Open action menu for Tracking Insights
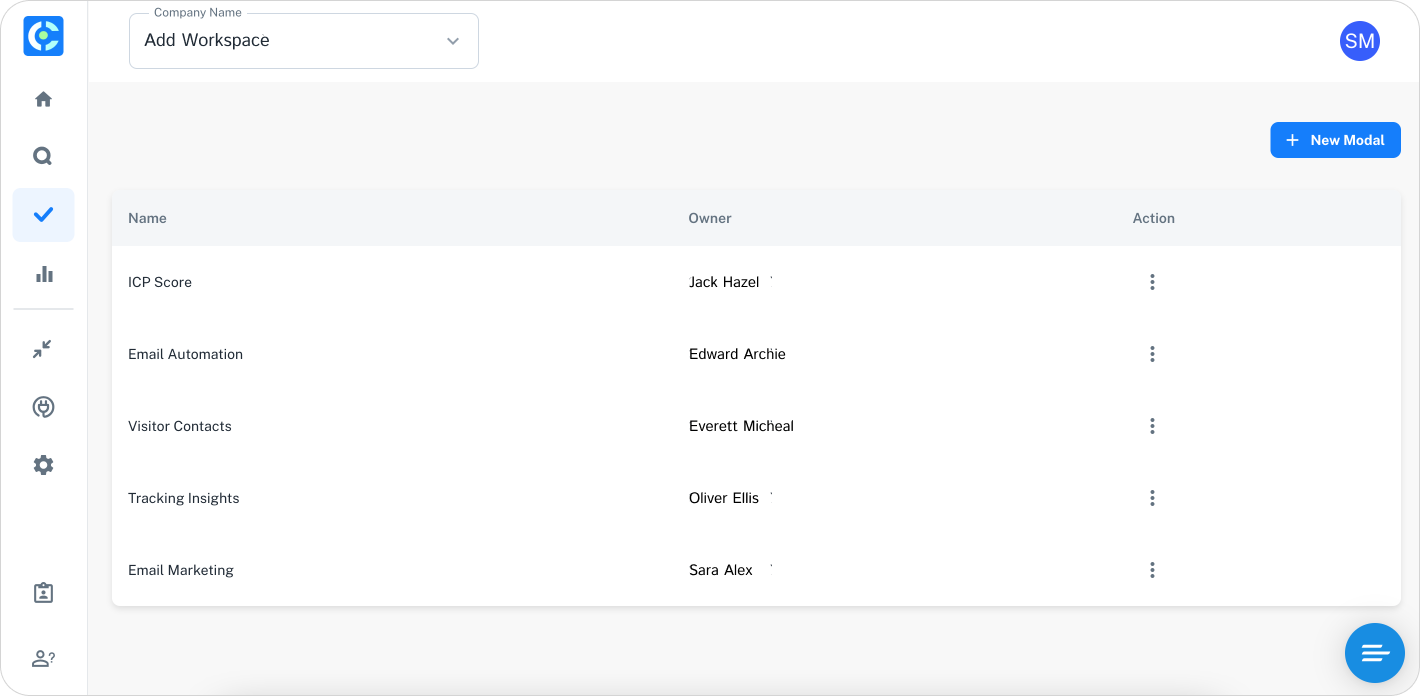Screen dimensions: 1420x696 pyautogui.click(x=1152, y=498)
